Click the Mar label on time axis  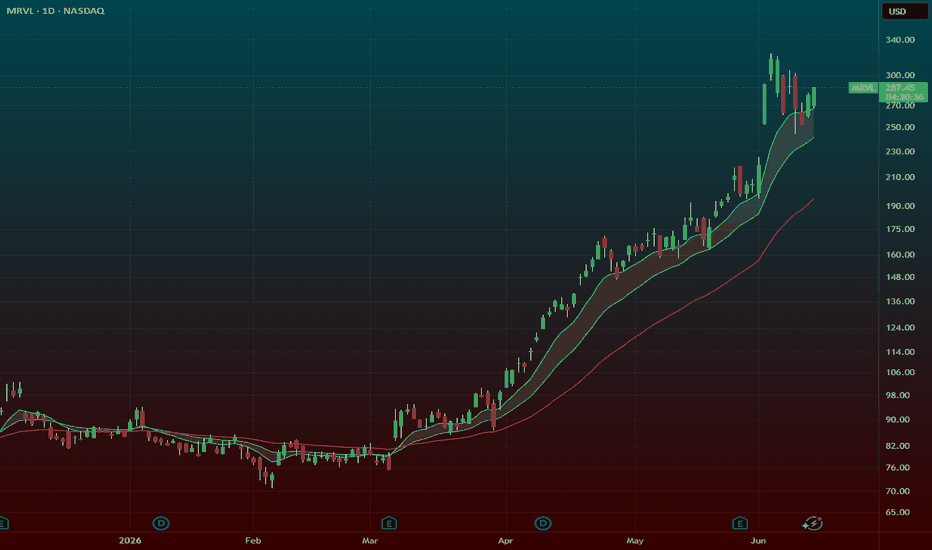[370, 540]
